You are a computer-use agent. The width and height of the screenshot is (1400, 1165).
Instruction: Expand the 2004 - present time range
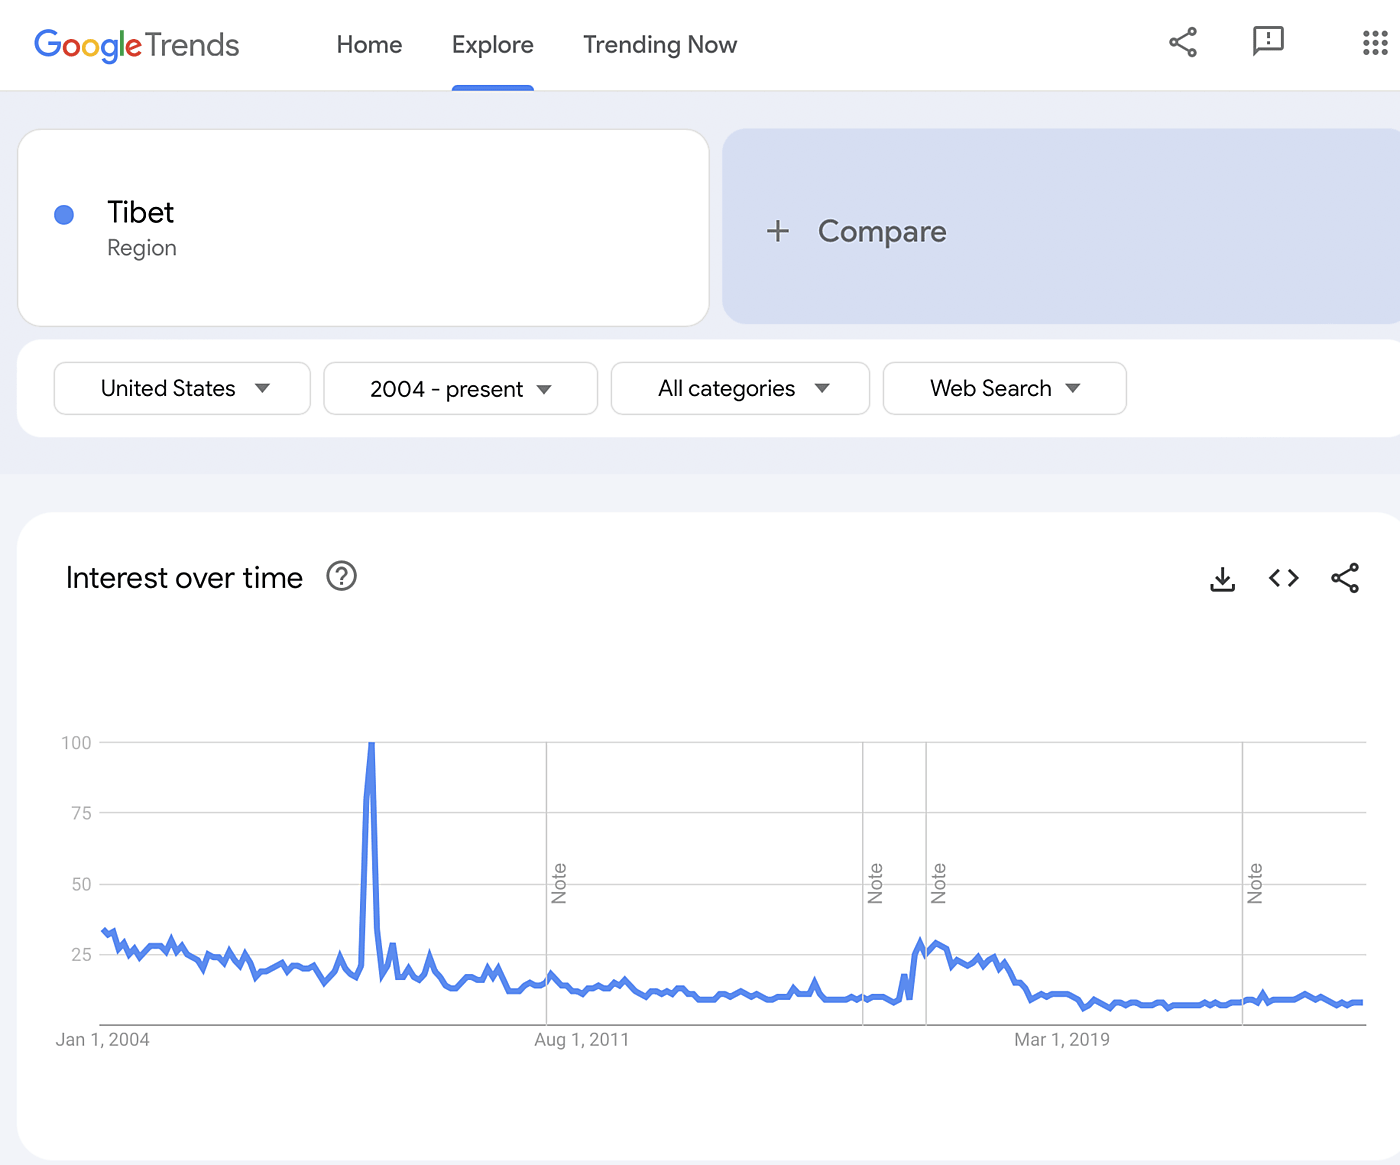pos(460,389)
